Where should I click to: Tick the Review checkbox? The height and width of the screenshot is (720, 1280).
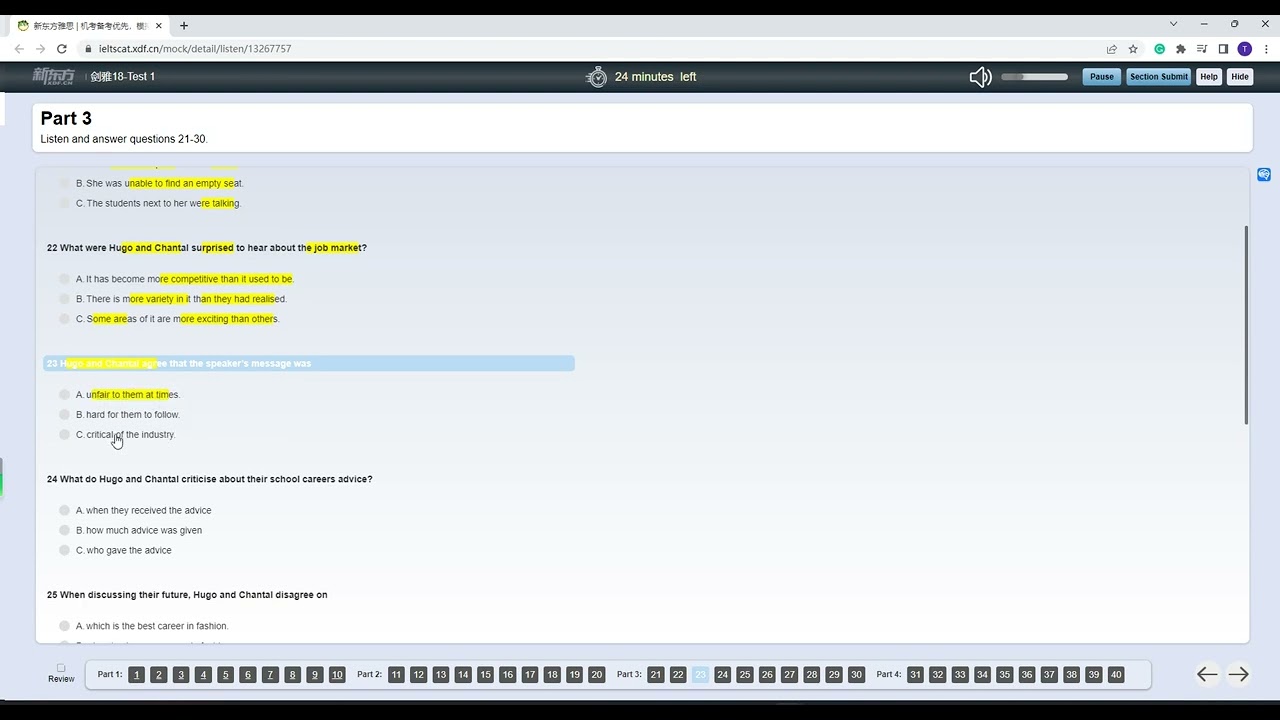coord(61,667)
